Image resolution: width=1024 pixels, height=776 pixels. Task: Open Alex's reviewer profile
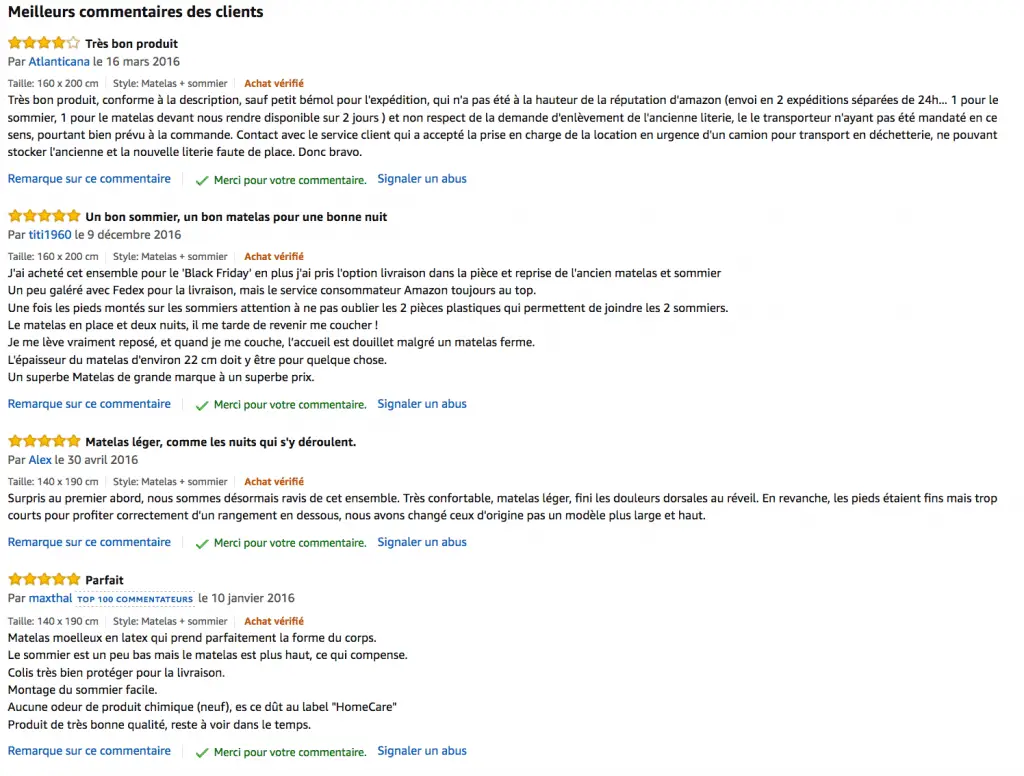(40, 460)
